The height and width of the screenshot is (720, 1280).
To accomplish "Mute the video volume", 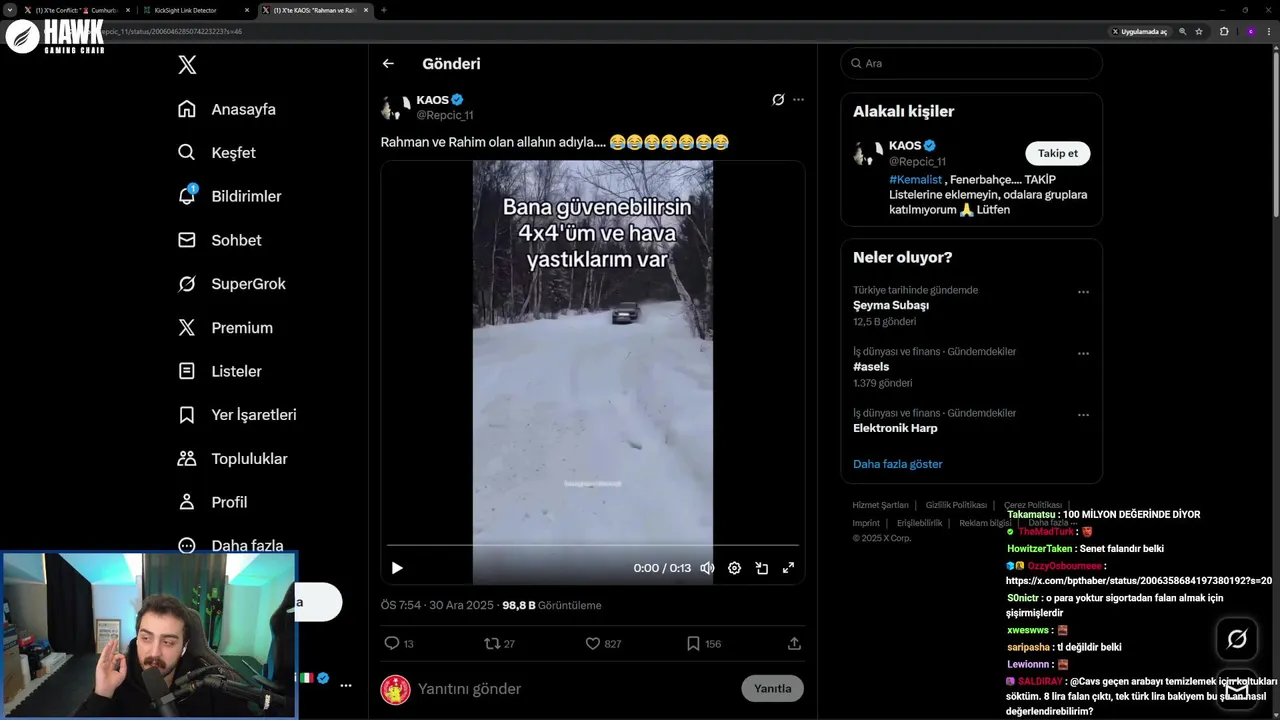I will click(707, 568).
